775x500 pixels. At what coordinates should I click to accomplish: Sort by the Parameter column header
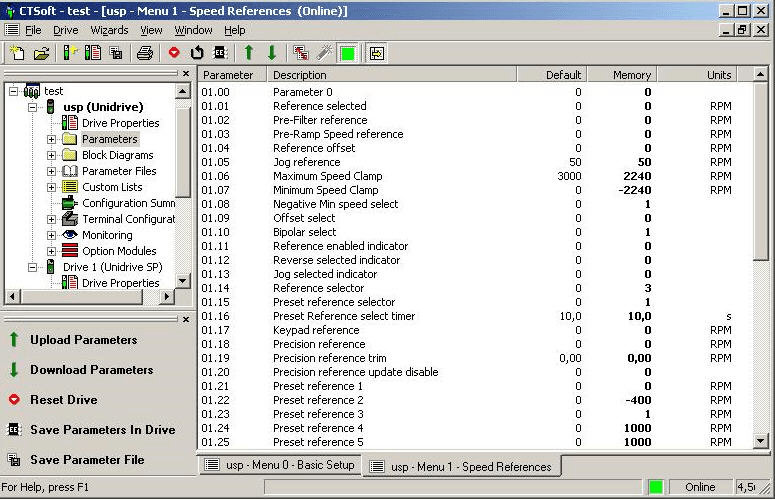coord(233,75)
